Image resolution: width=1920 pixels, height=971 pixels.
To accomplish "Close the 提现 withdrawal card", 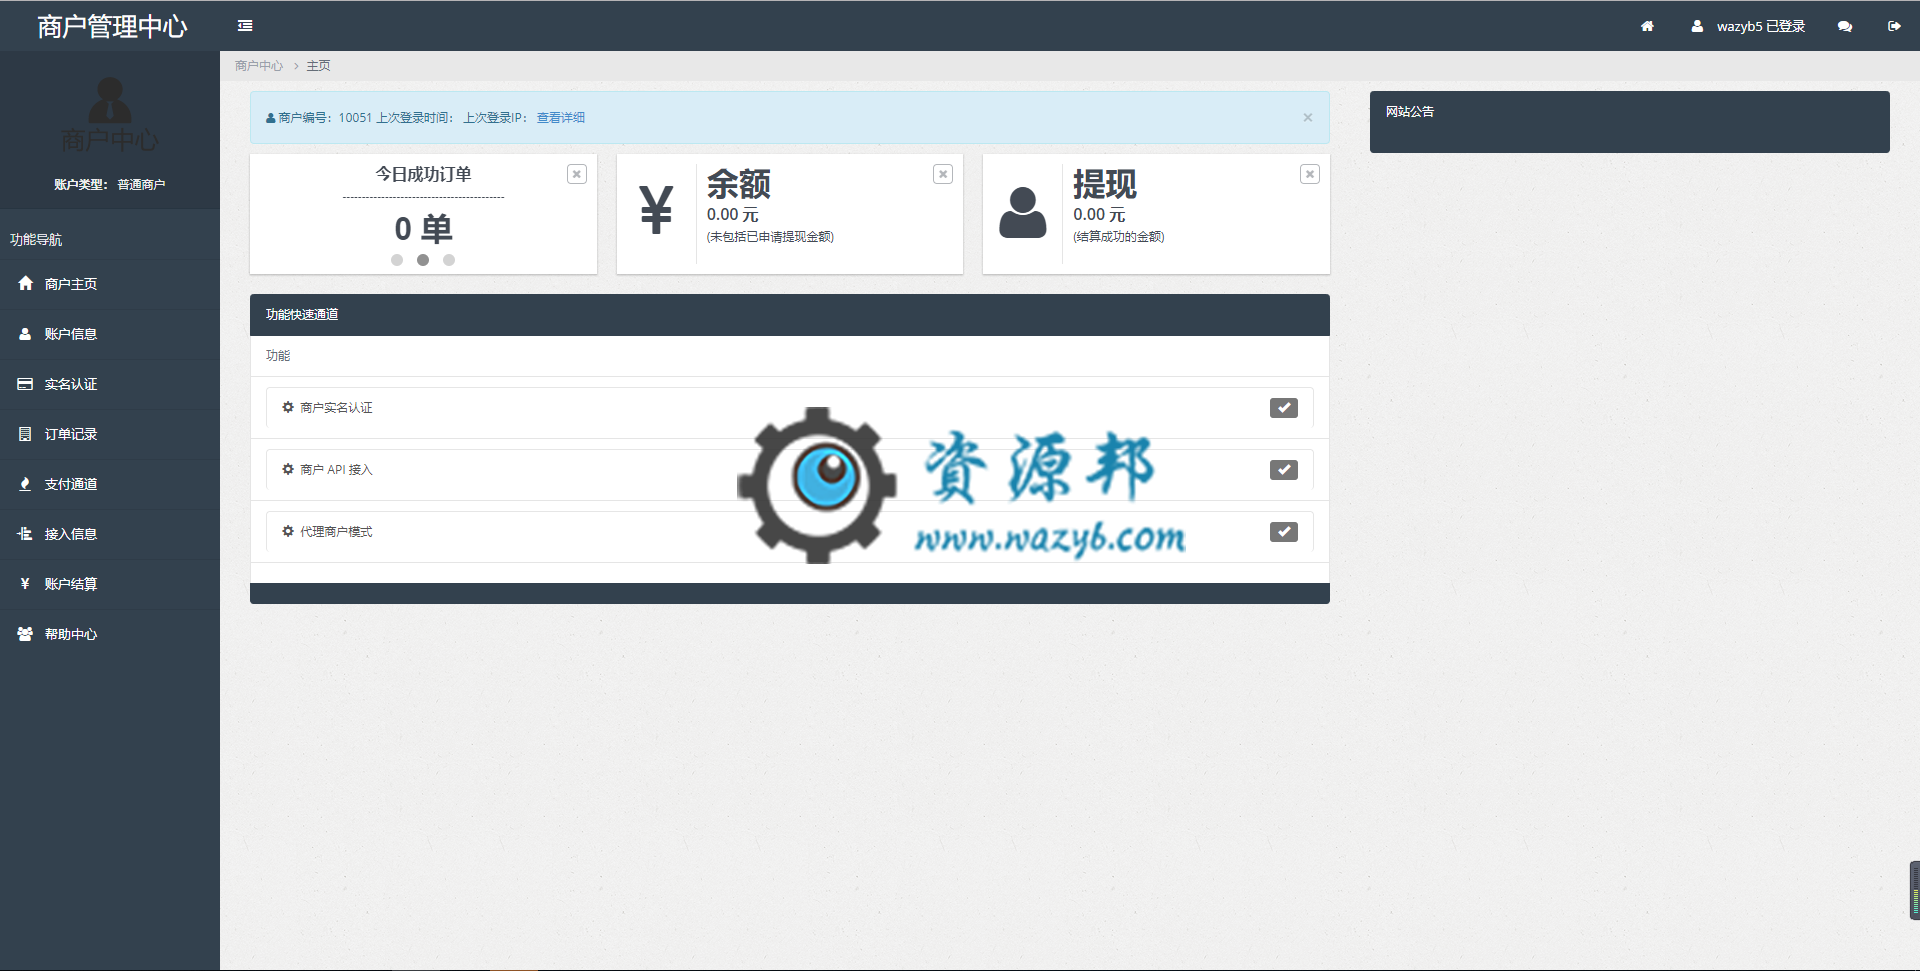I will tap(1310, 174).
